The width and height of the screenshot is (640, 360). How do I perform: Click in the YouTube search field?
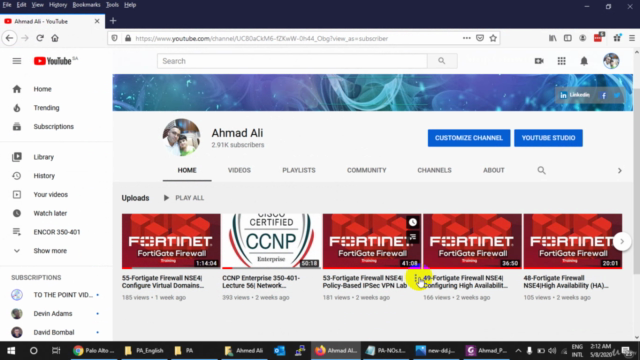(292, 61)
